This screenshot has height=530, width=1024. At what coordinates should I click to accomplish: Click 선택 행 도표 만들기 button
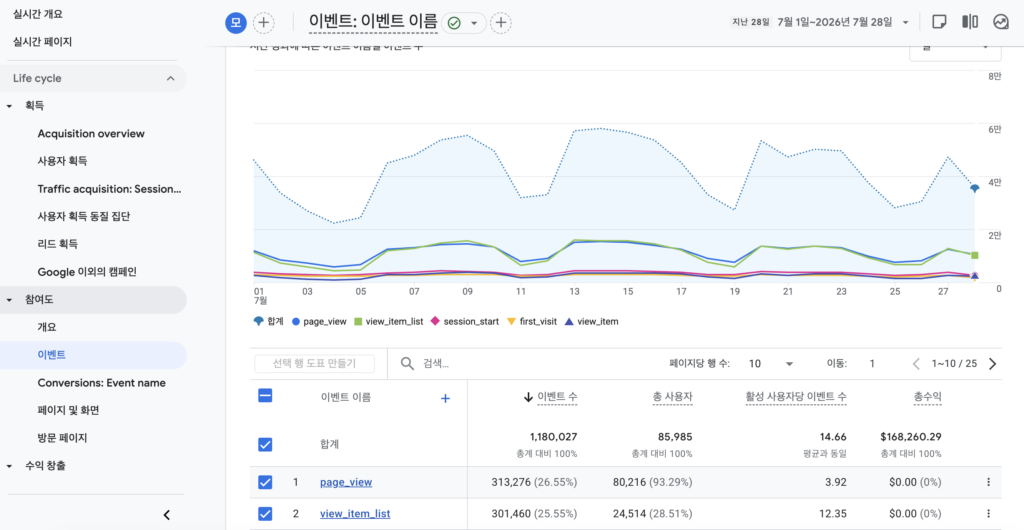coord(315,364)
